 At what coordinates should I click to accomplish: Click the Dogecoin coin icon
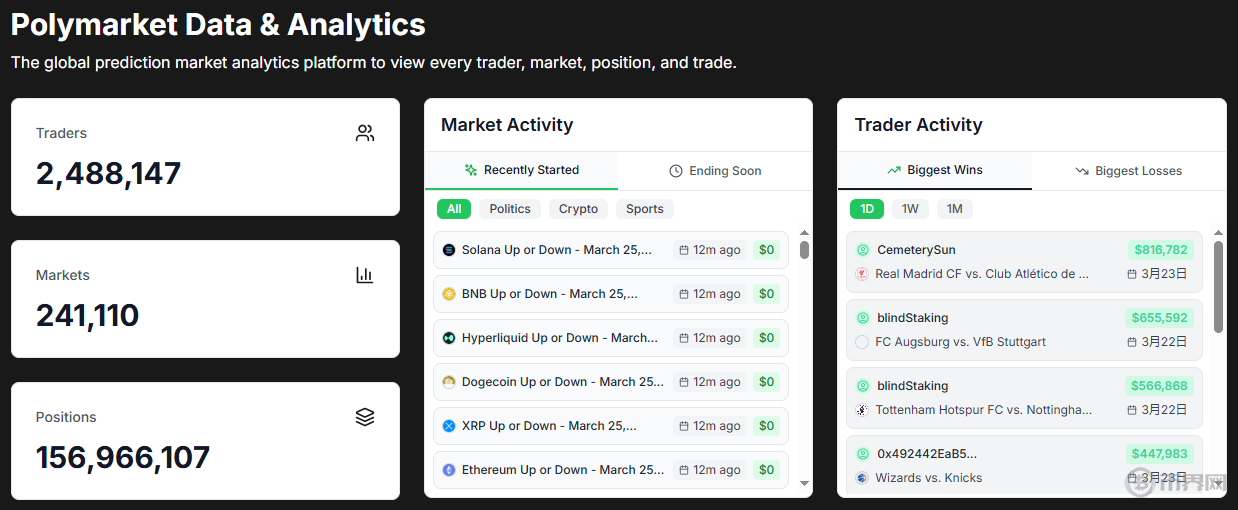click(449, 382)
